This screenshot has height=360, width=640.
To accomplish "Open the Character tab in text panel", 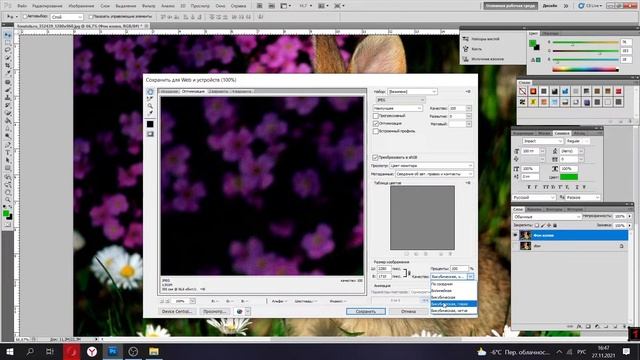I will click(x=562, y=133).
